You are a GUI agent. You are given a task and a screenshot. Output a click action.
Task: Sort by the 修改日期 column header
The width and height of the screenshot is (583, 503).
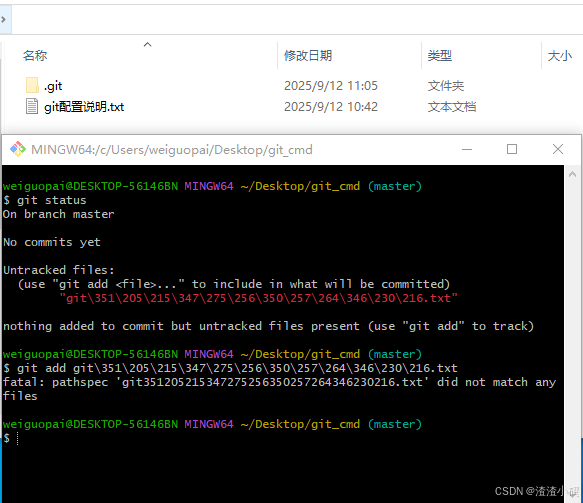click(308, 56)
